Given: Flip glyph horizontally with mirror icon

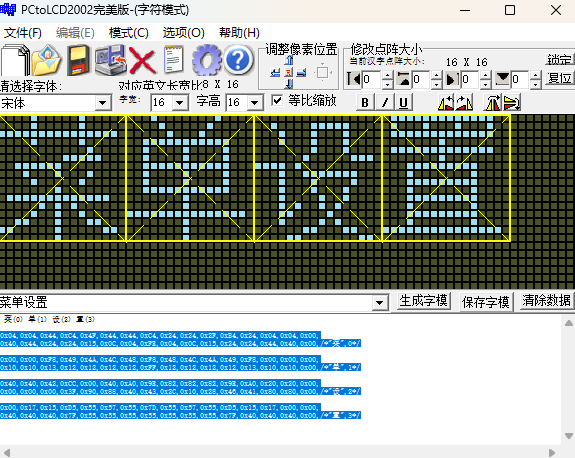Looking at the screenshot, I should [493, 102].
